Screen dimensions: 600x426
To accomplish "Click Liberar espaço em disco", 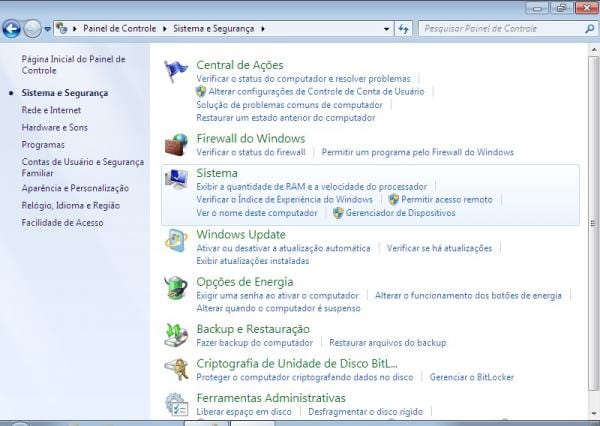I will [x=244, y=412].
